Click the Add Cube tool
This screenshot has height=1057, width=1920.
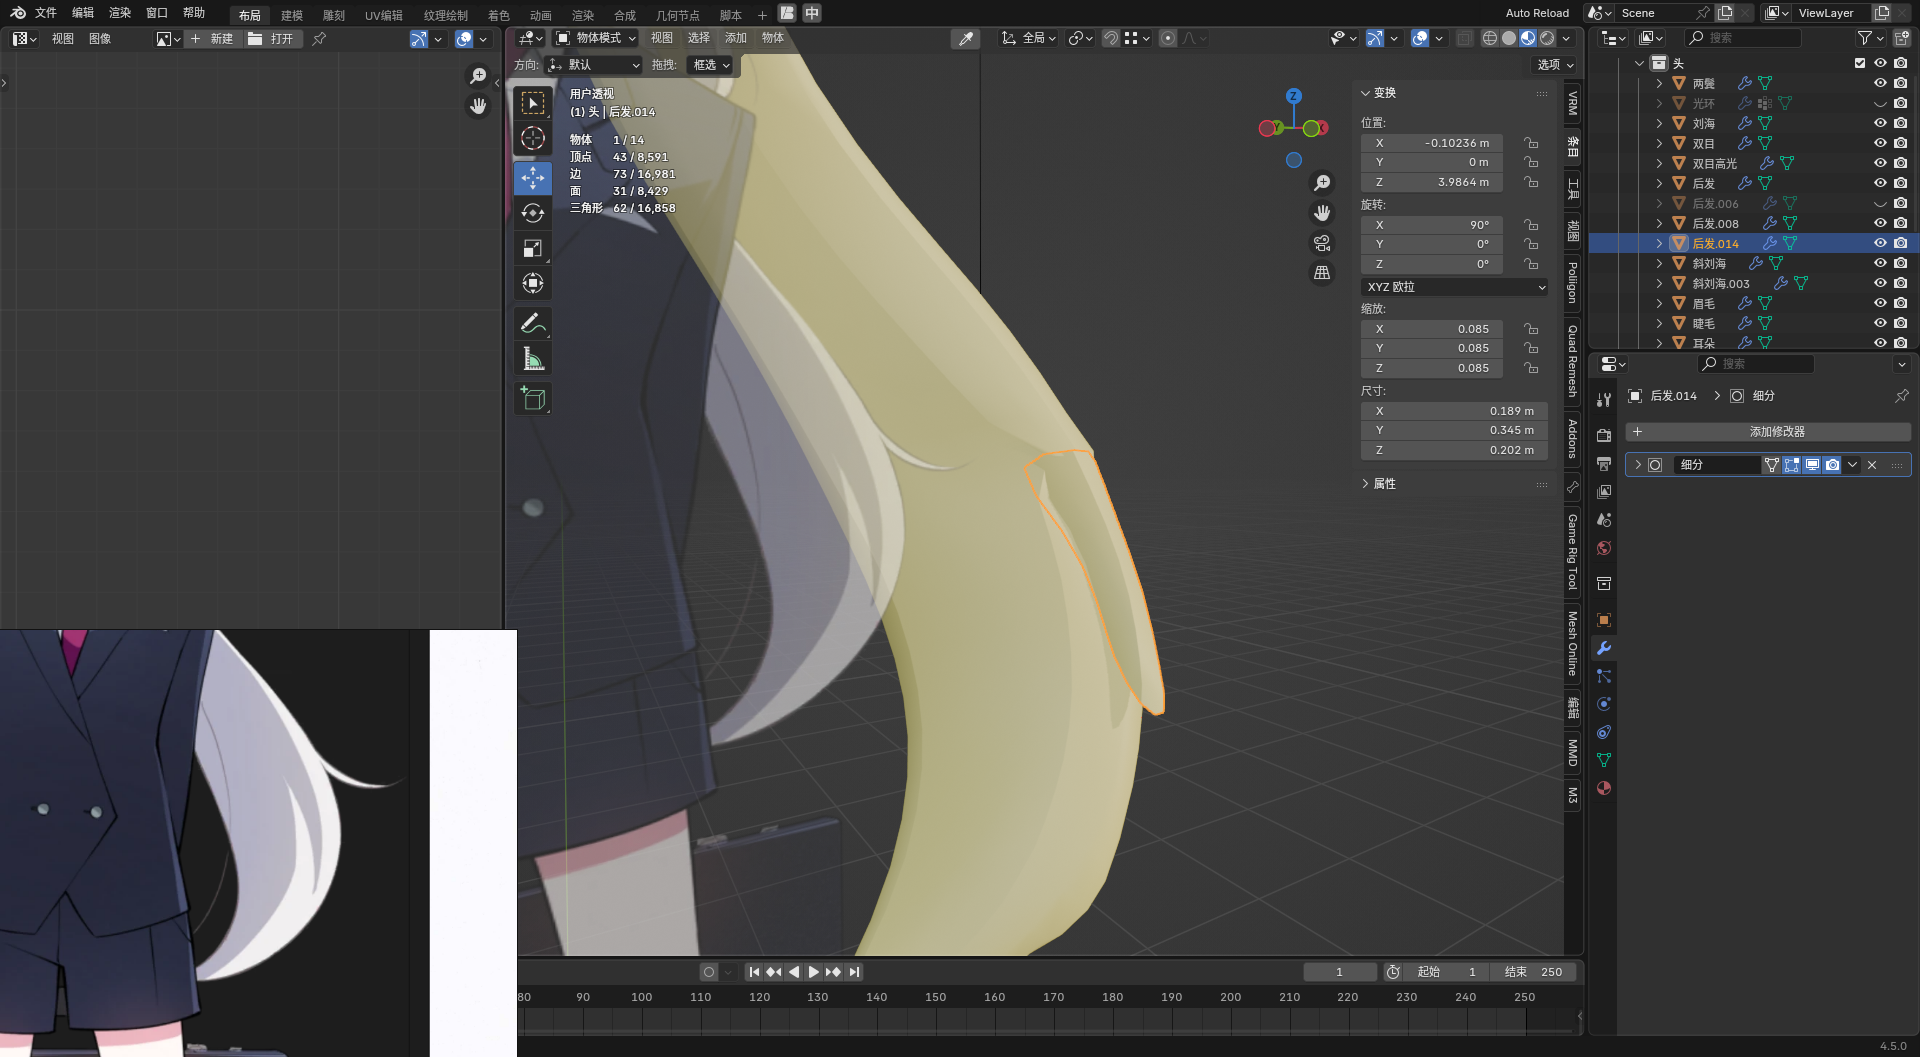click(532, 399)
